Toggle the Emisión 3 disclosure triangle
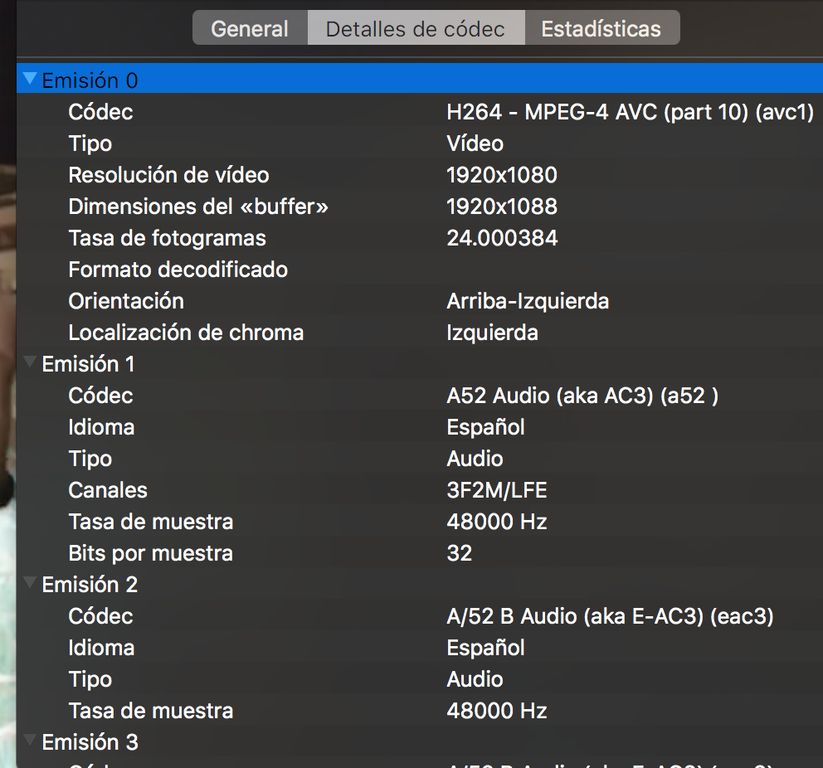This screenshot has height=768, width=823. [x=30, y=742]
